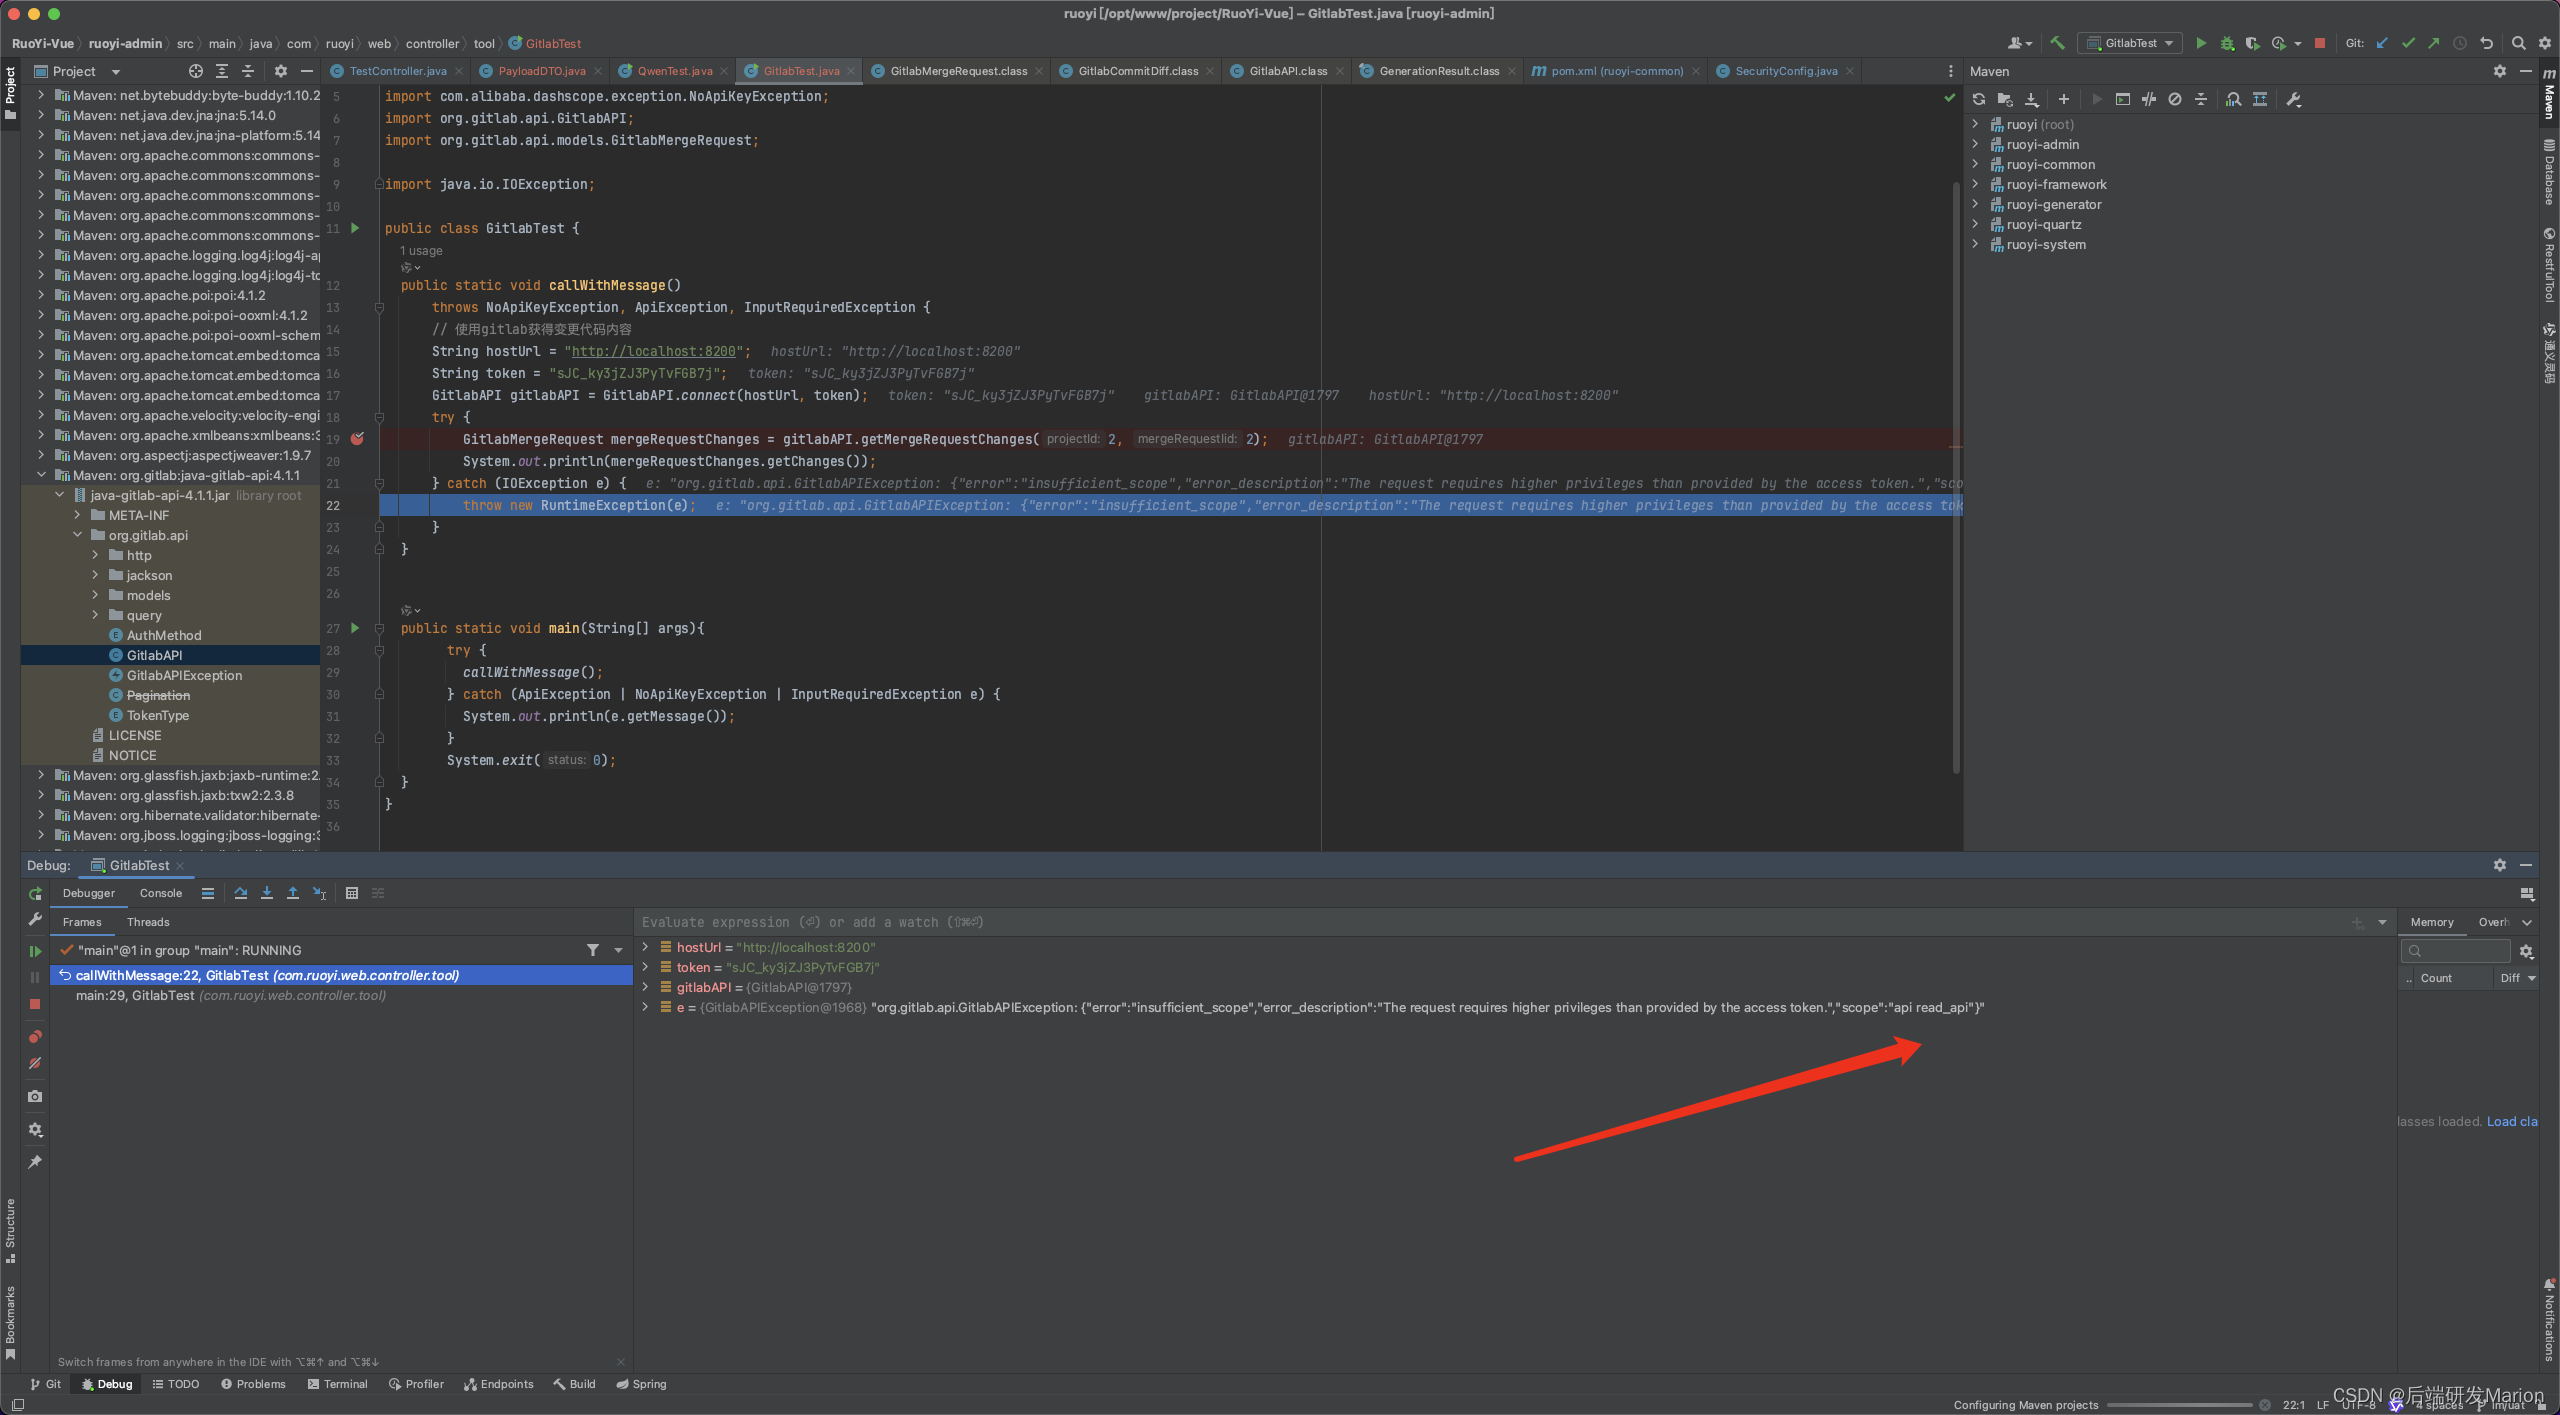
Task: Click Step Over in debugger toolbar
Action: pos(241,893)
